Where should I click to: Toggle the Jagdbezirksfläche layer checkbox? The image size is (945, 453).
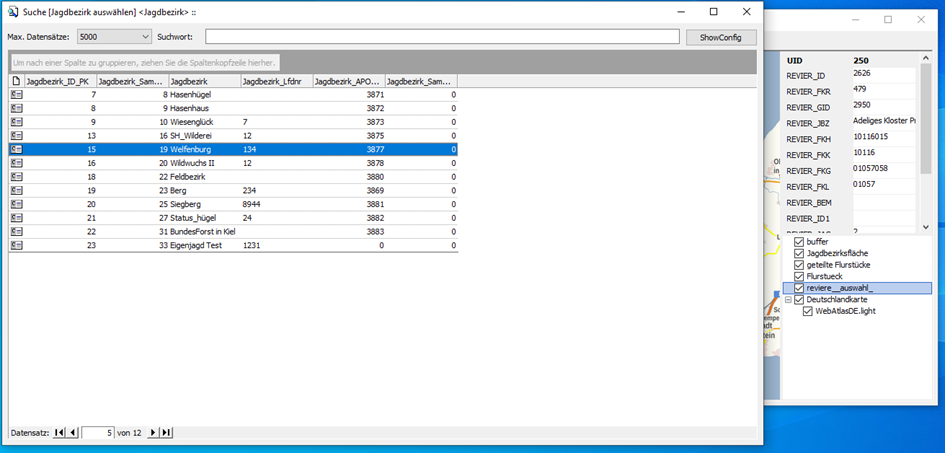point(798,254)
